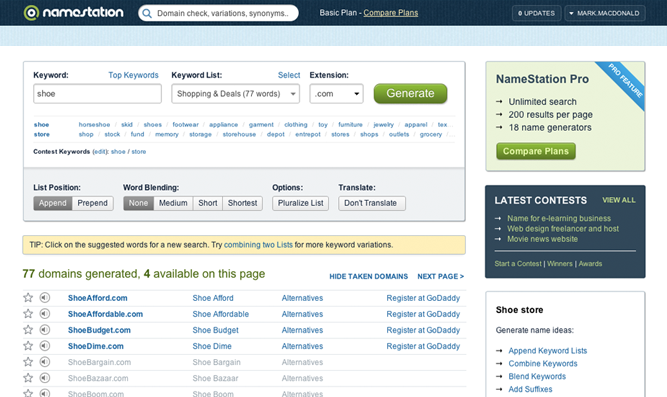Click Select next to Keyword List
Screen dimensions: 667x397
tap(289, 75)
